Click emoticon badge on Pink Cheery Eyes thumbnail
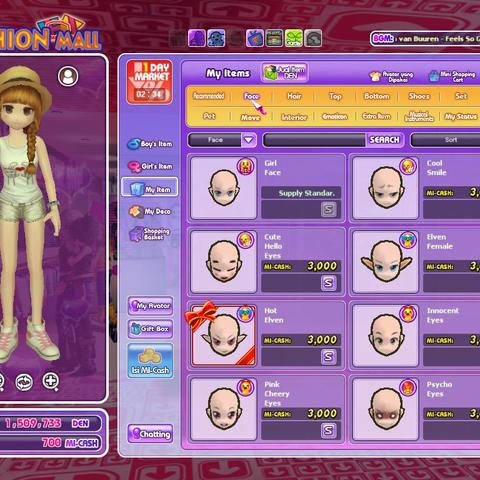The image size is (480, 480). [246, 387]
